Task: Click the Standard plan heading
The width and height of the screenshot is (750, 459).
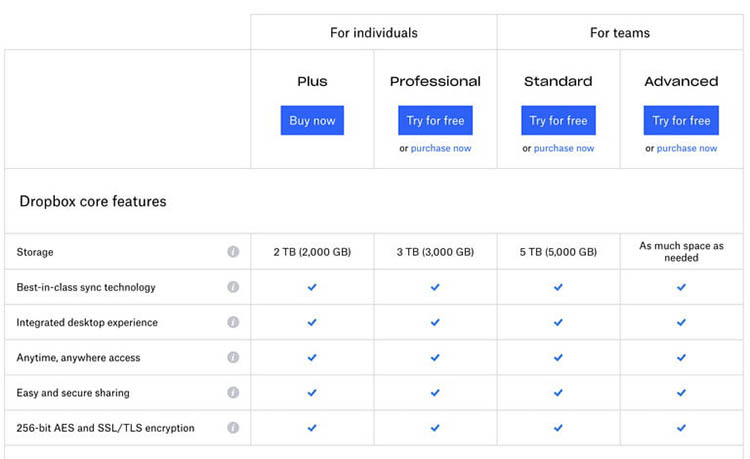Action: pyautogui.click(x=558, y=81)
